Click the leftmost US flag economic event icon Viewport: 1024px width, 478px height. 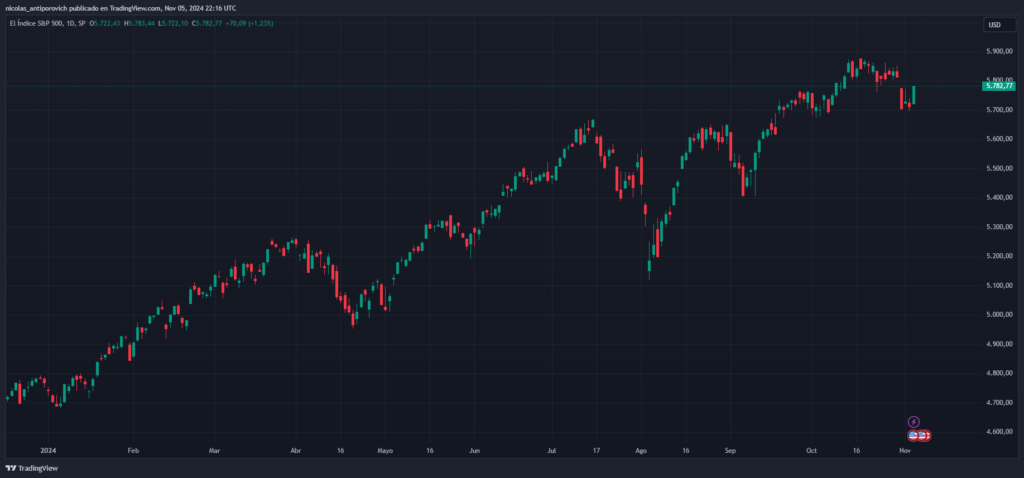tap(913, 435)
